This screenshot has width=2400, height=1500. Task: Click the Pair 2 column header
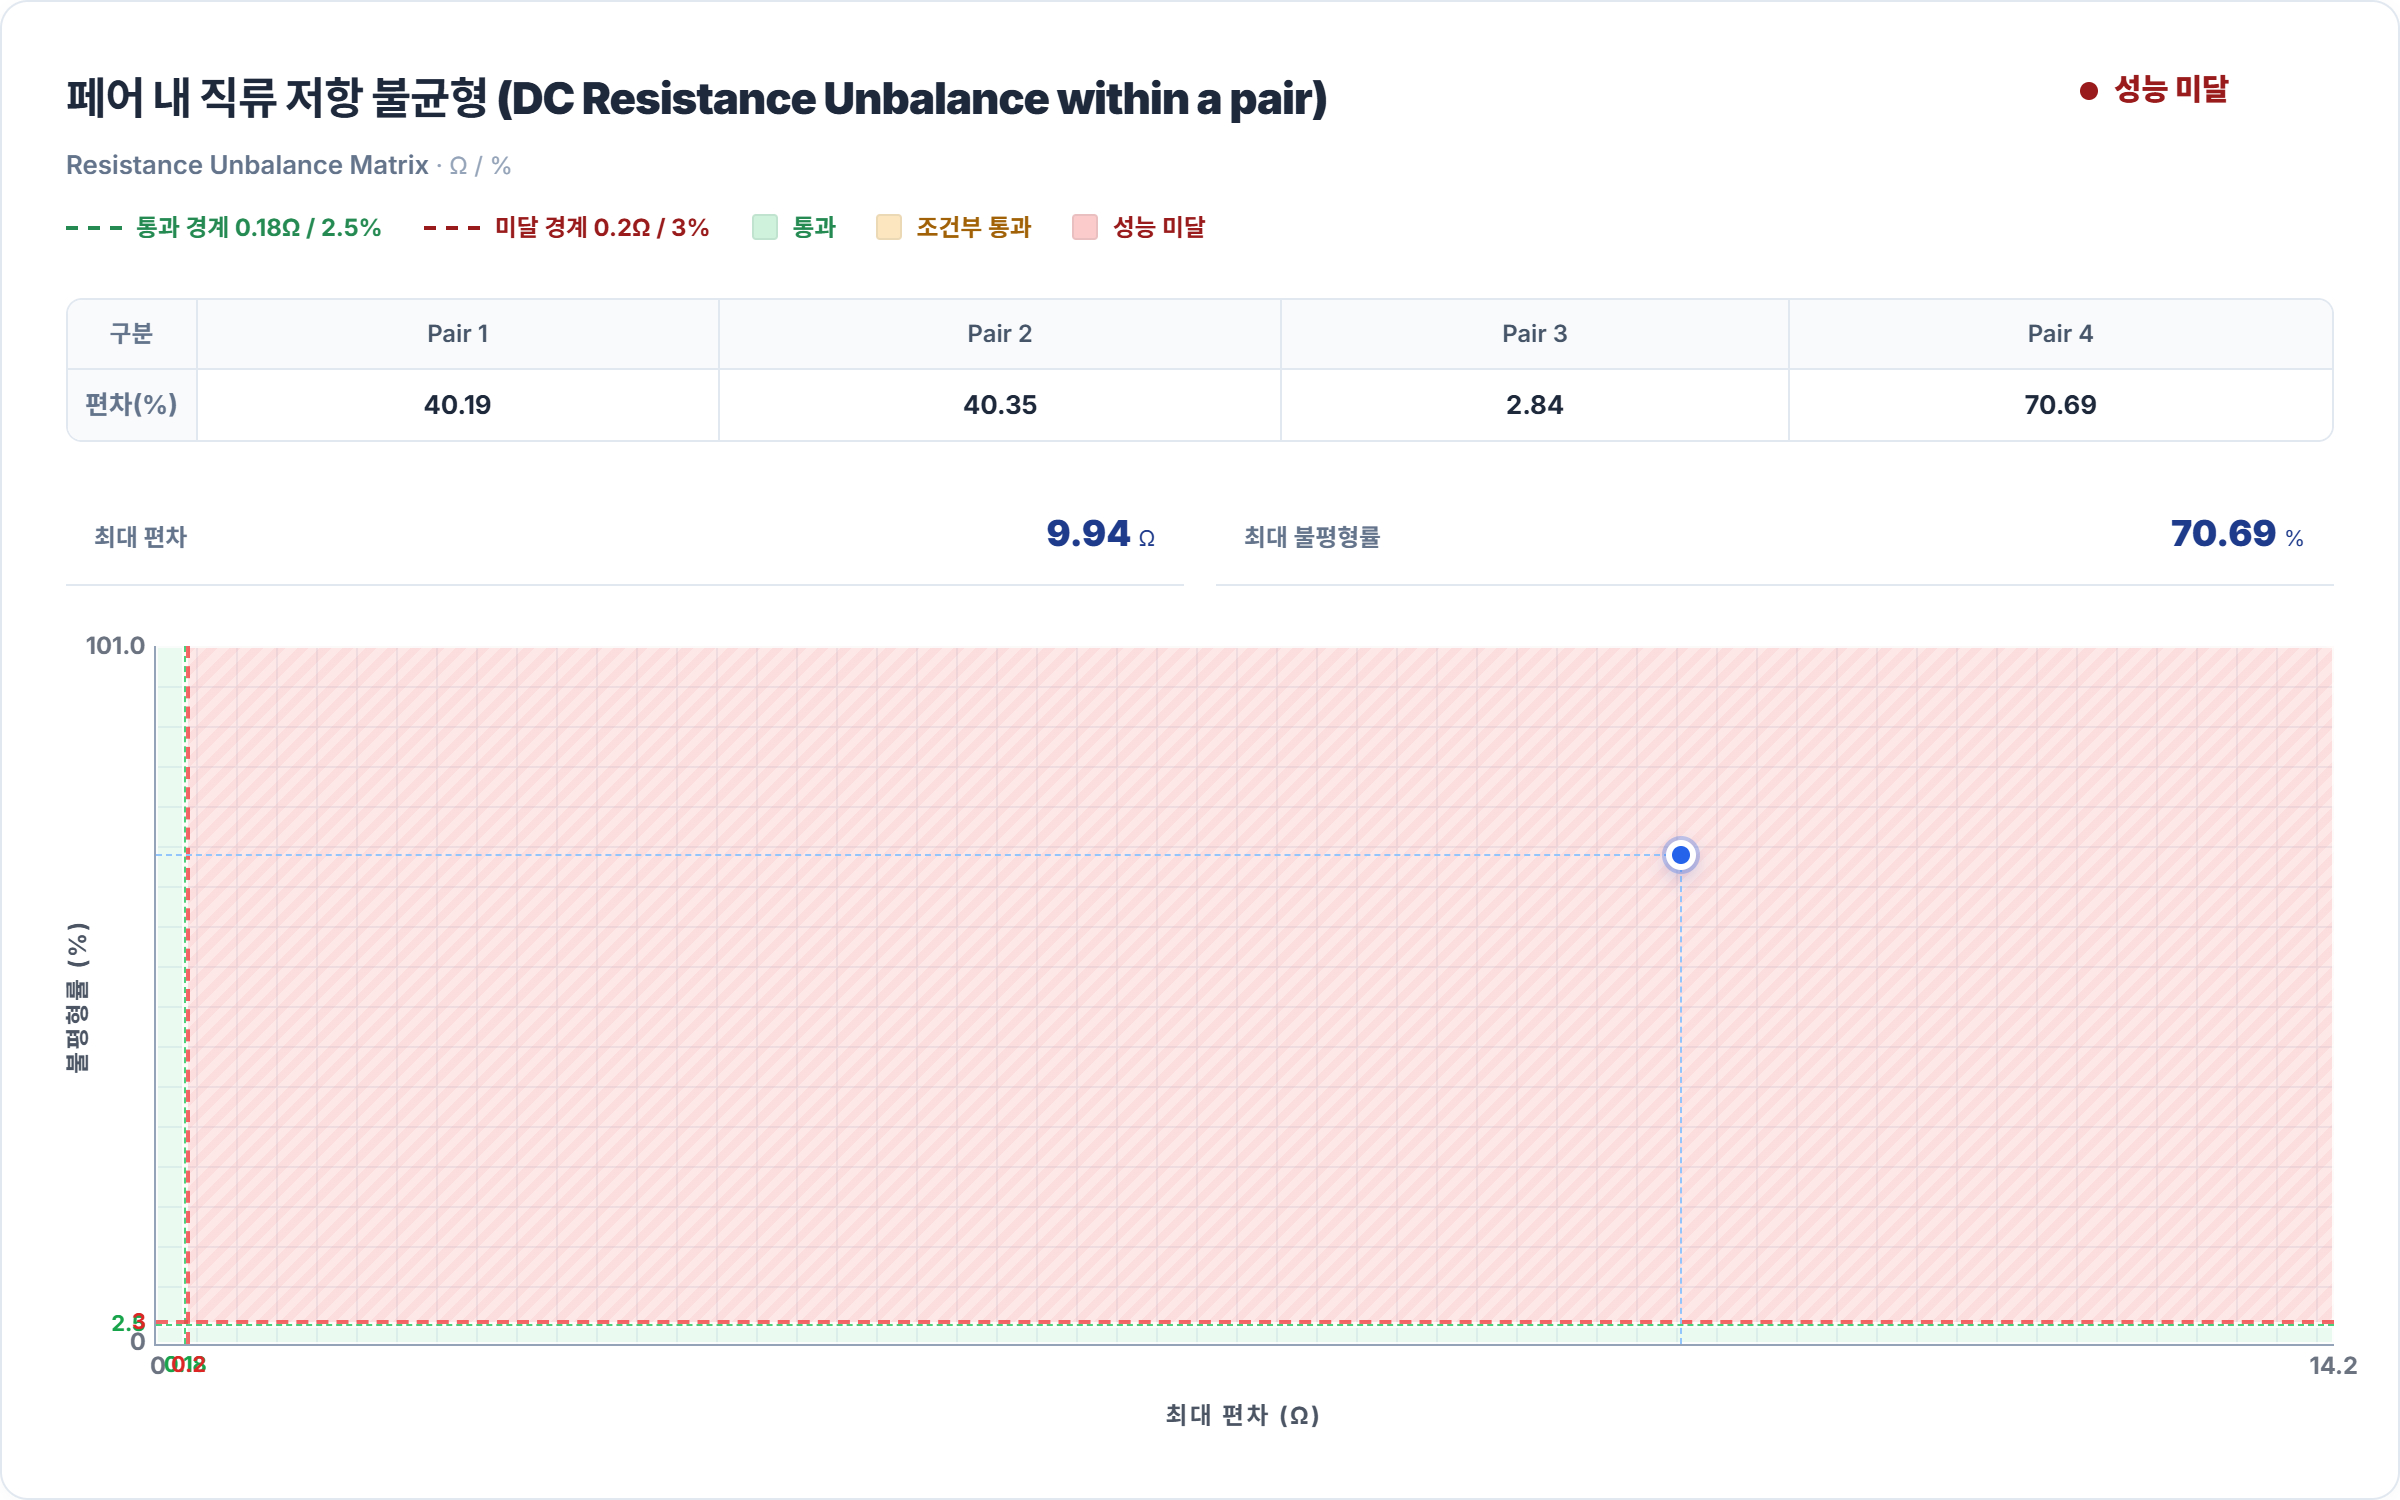coord(999,334)
